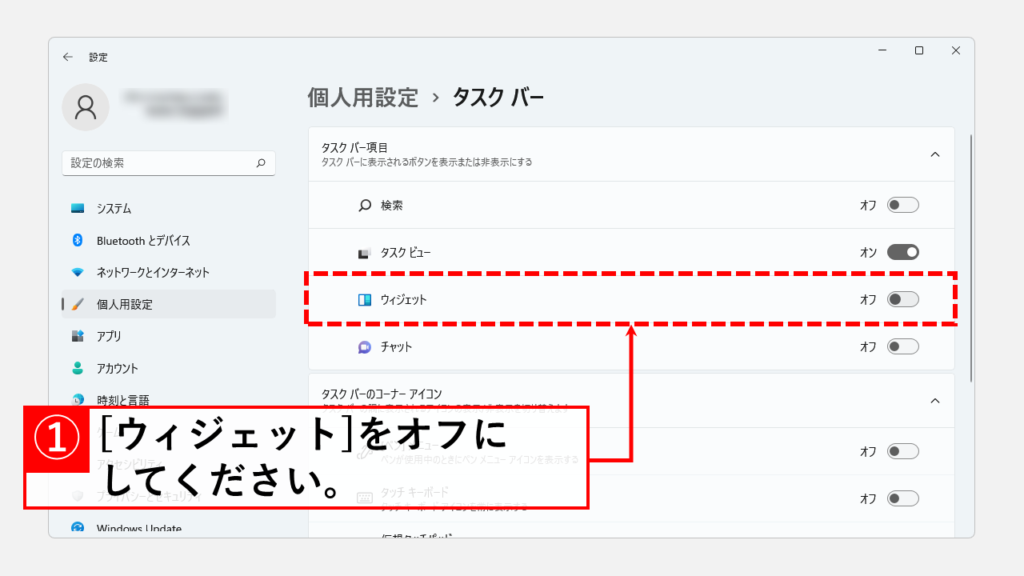Screen dimensions: 1024x576
Task: Open アカウント via person icon
Action: (x=78, y=369)
